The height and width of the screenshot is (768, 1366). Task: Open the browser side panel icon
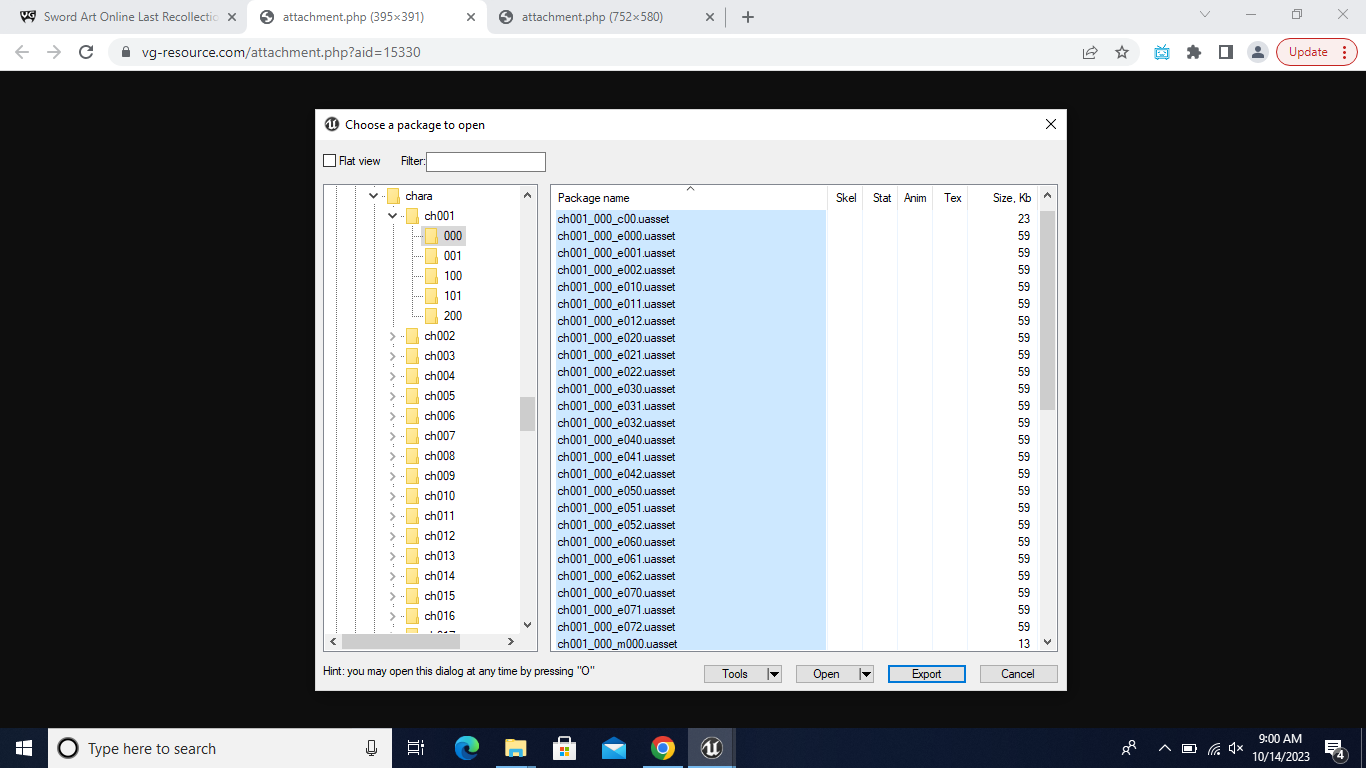point(1225,52)
